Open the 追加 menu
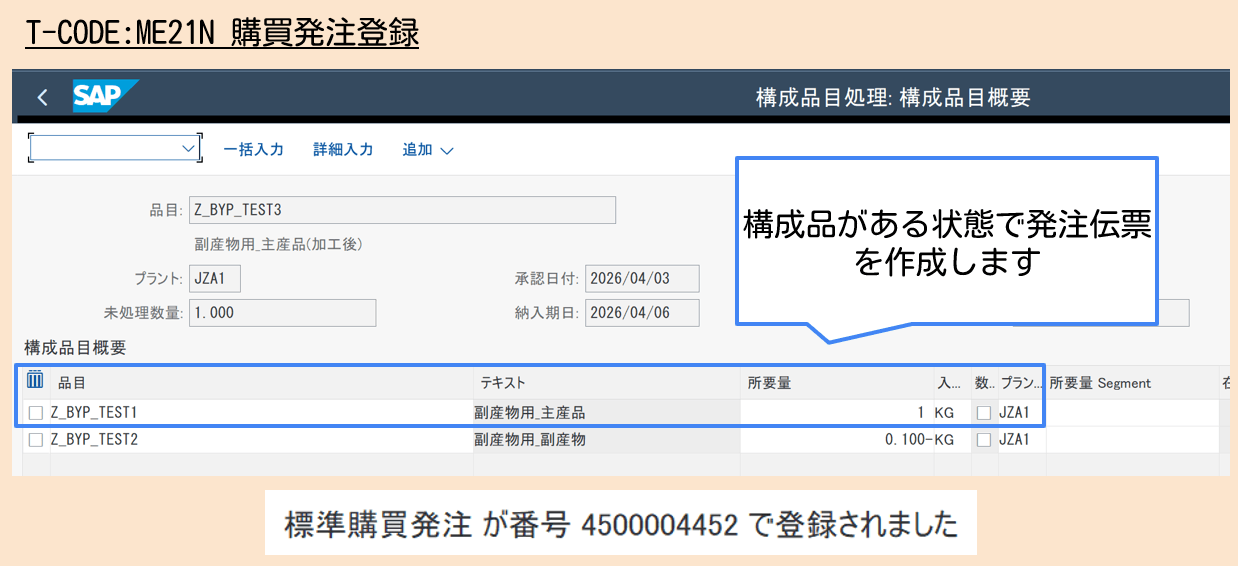The height and width of the screenshot is (566, 1238). coord(427,149)
